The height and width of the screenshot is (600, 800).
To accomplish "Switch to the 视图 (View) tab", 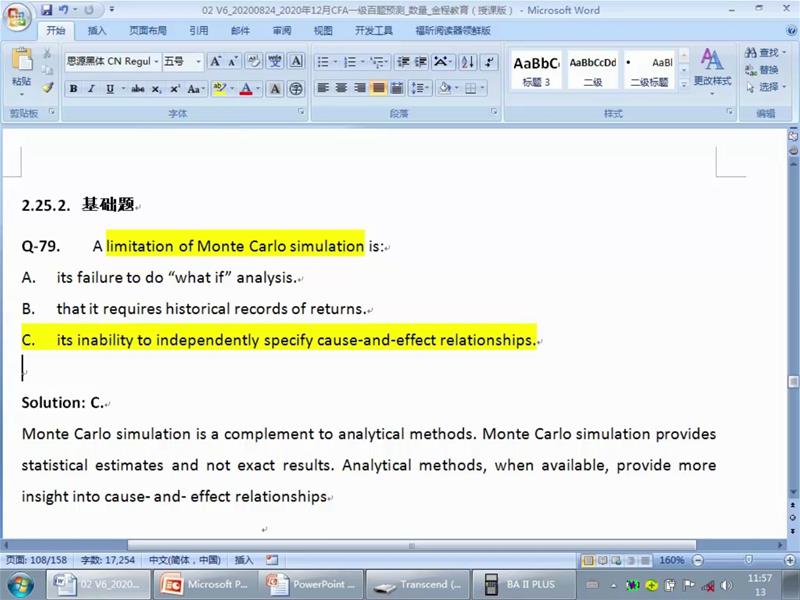I will [323, 31].
